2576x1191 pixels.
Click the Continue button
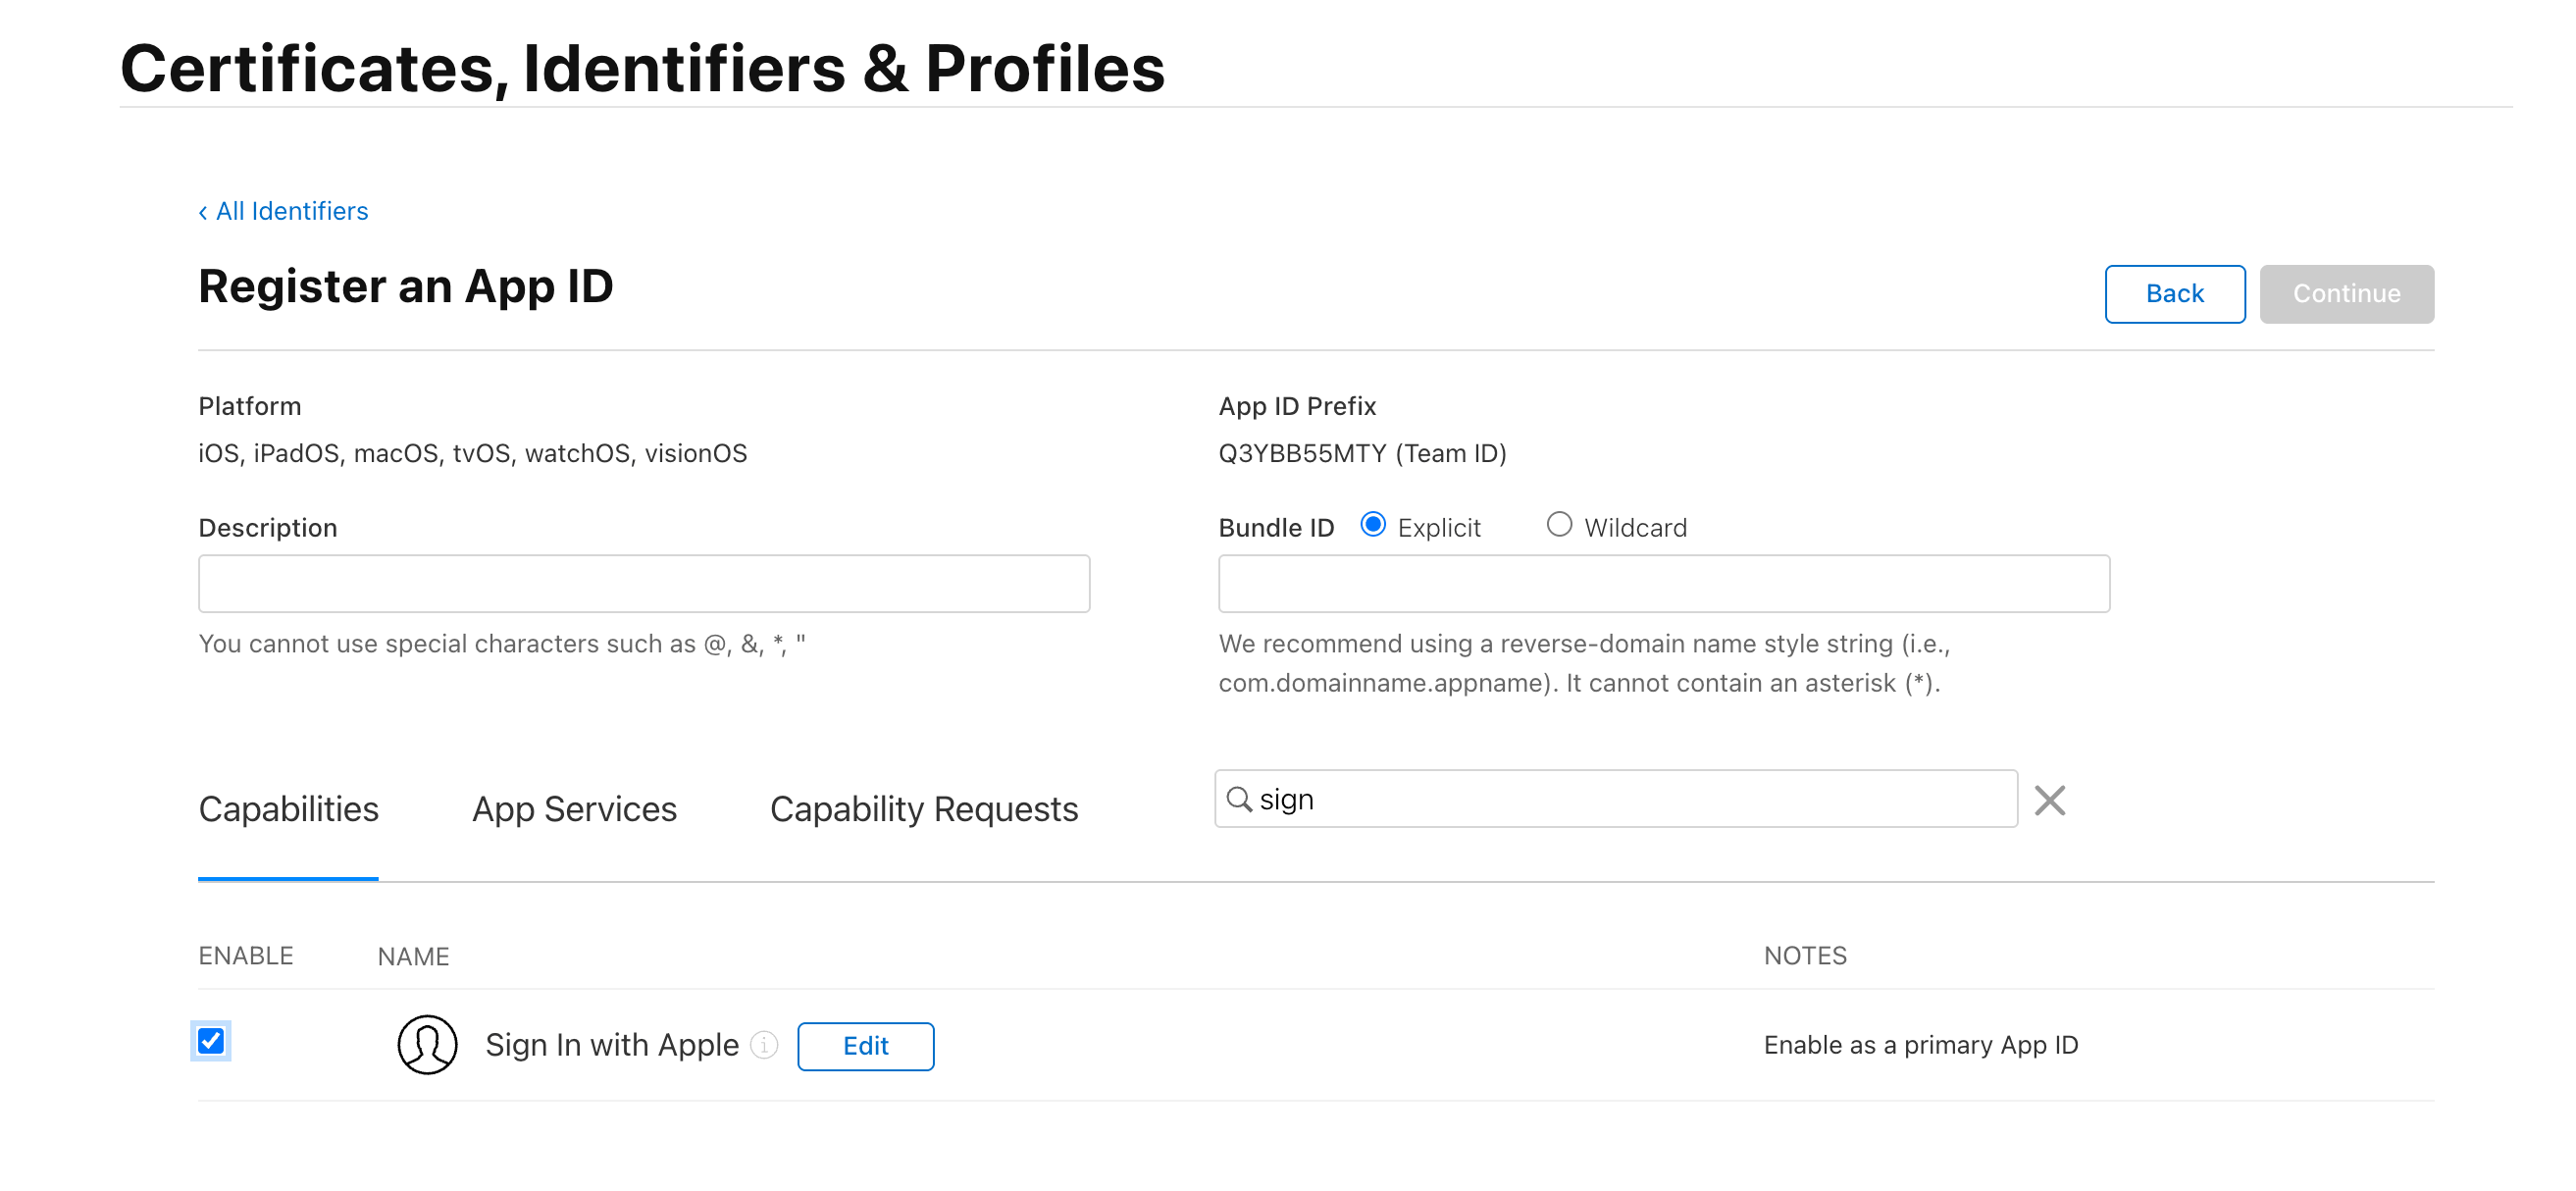coord(2346,294)
